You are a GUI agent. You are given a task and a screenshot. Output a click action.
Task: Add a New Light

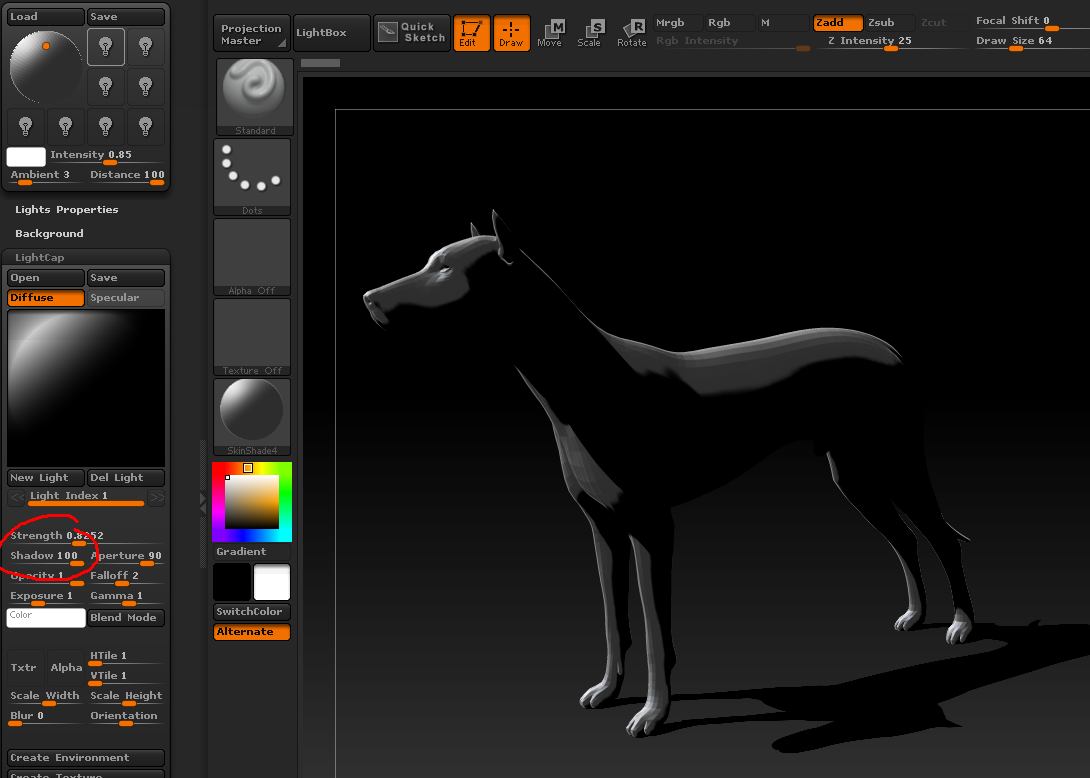(46, 478)
